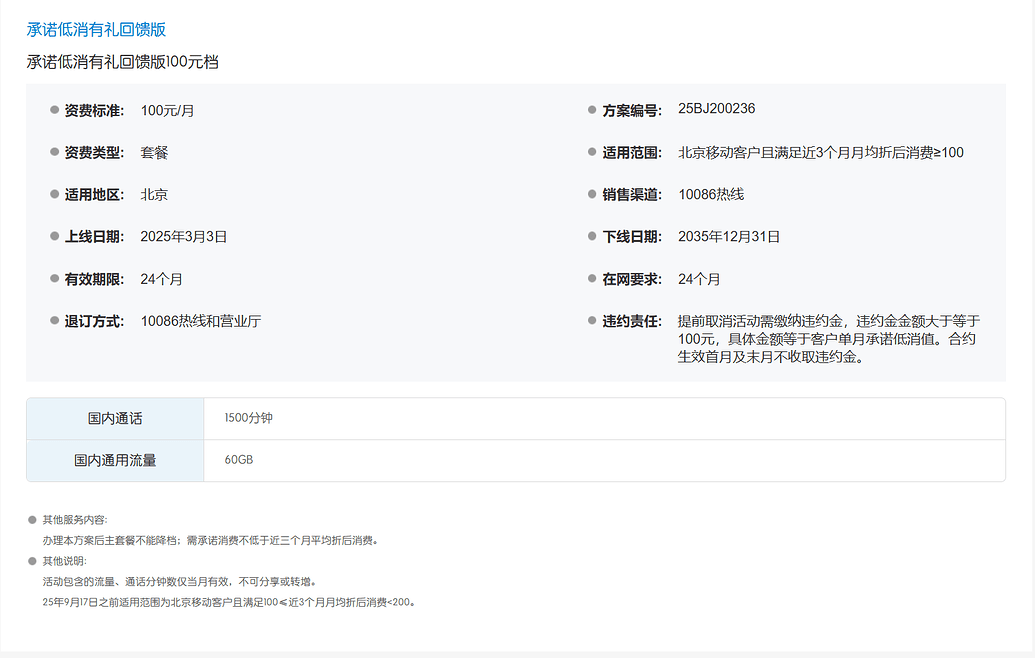1035x658 pixels.
Task: Click the 在网要求 label
Action: [x=632, y=279]
